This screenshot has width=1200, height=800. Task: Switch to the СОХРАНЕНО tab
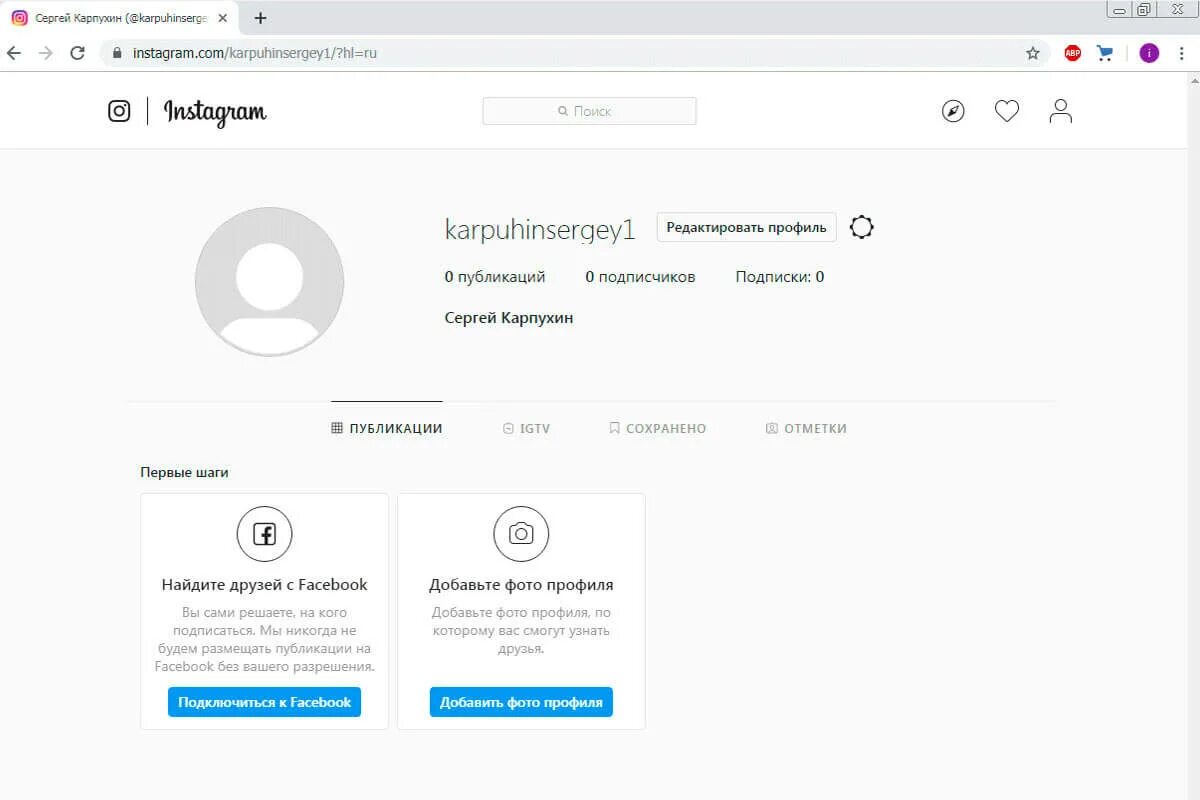pos(658,428)
